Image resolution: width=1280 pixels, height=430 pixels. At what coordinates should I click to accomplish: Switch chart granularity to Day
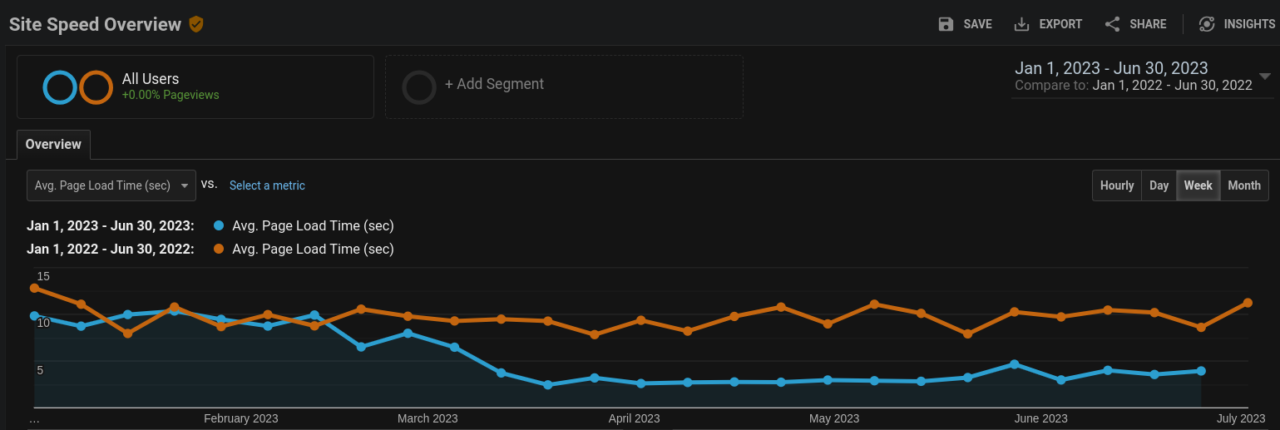click(x=1159, y=186)
